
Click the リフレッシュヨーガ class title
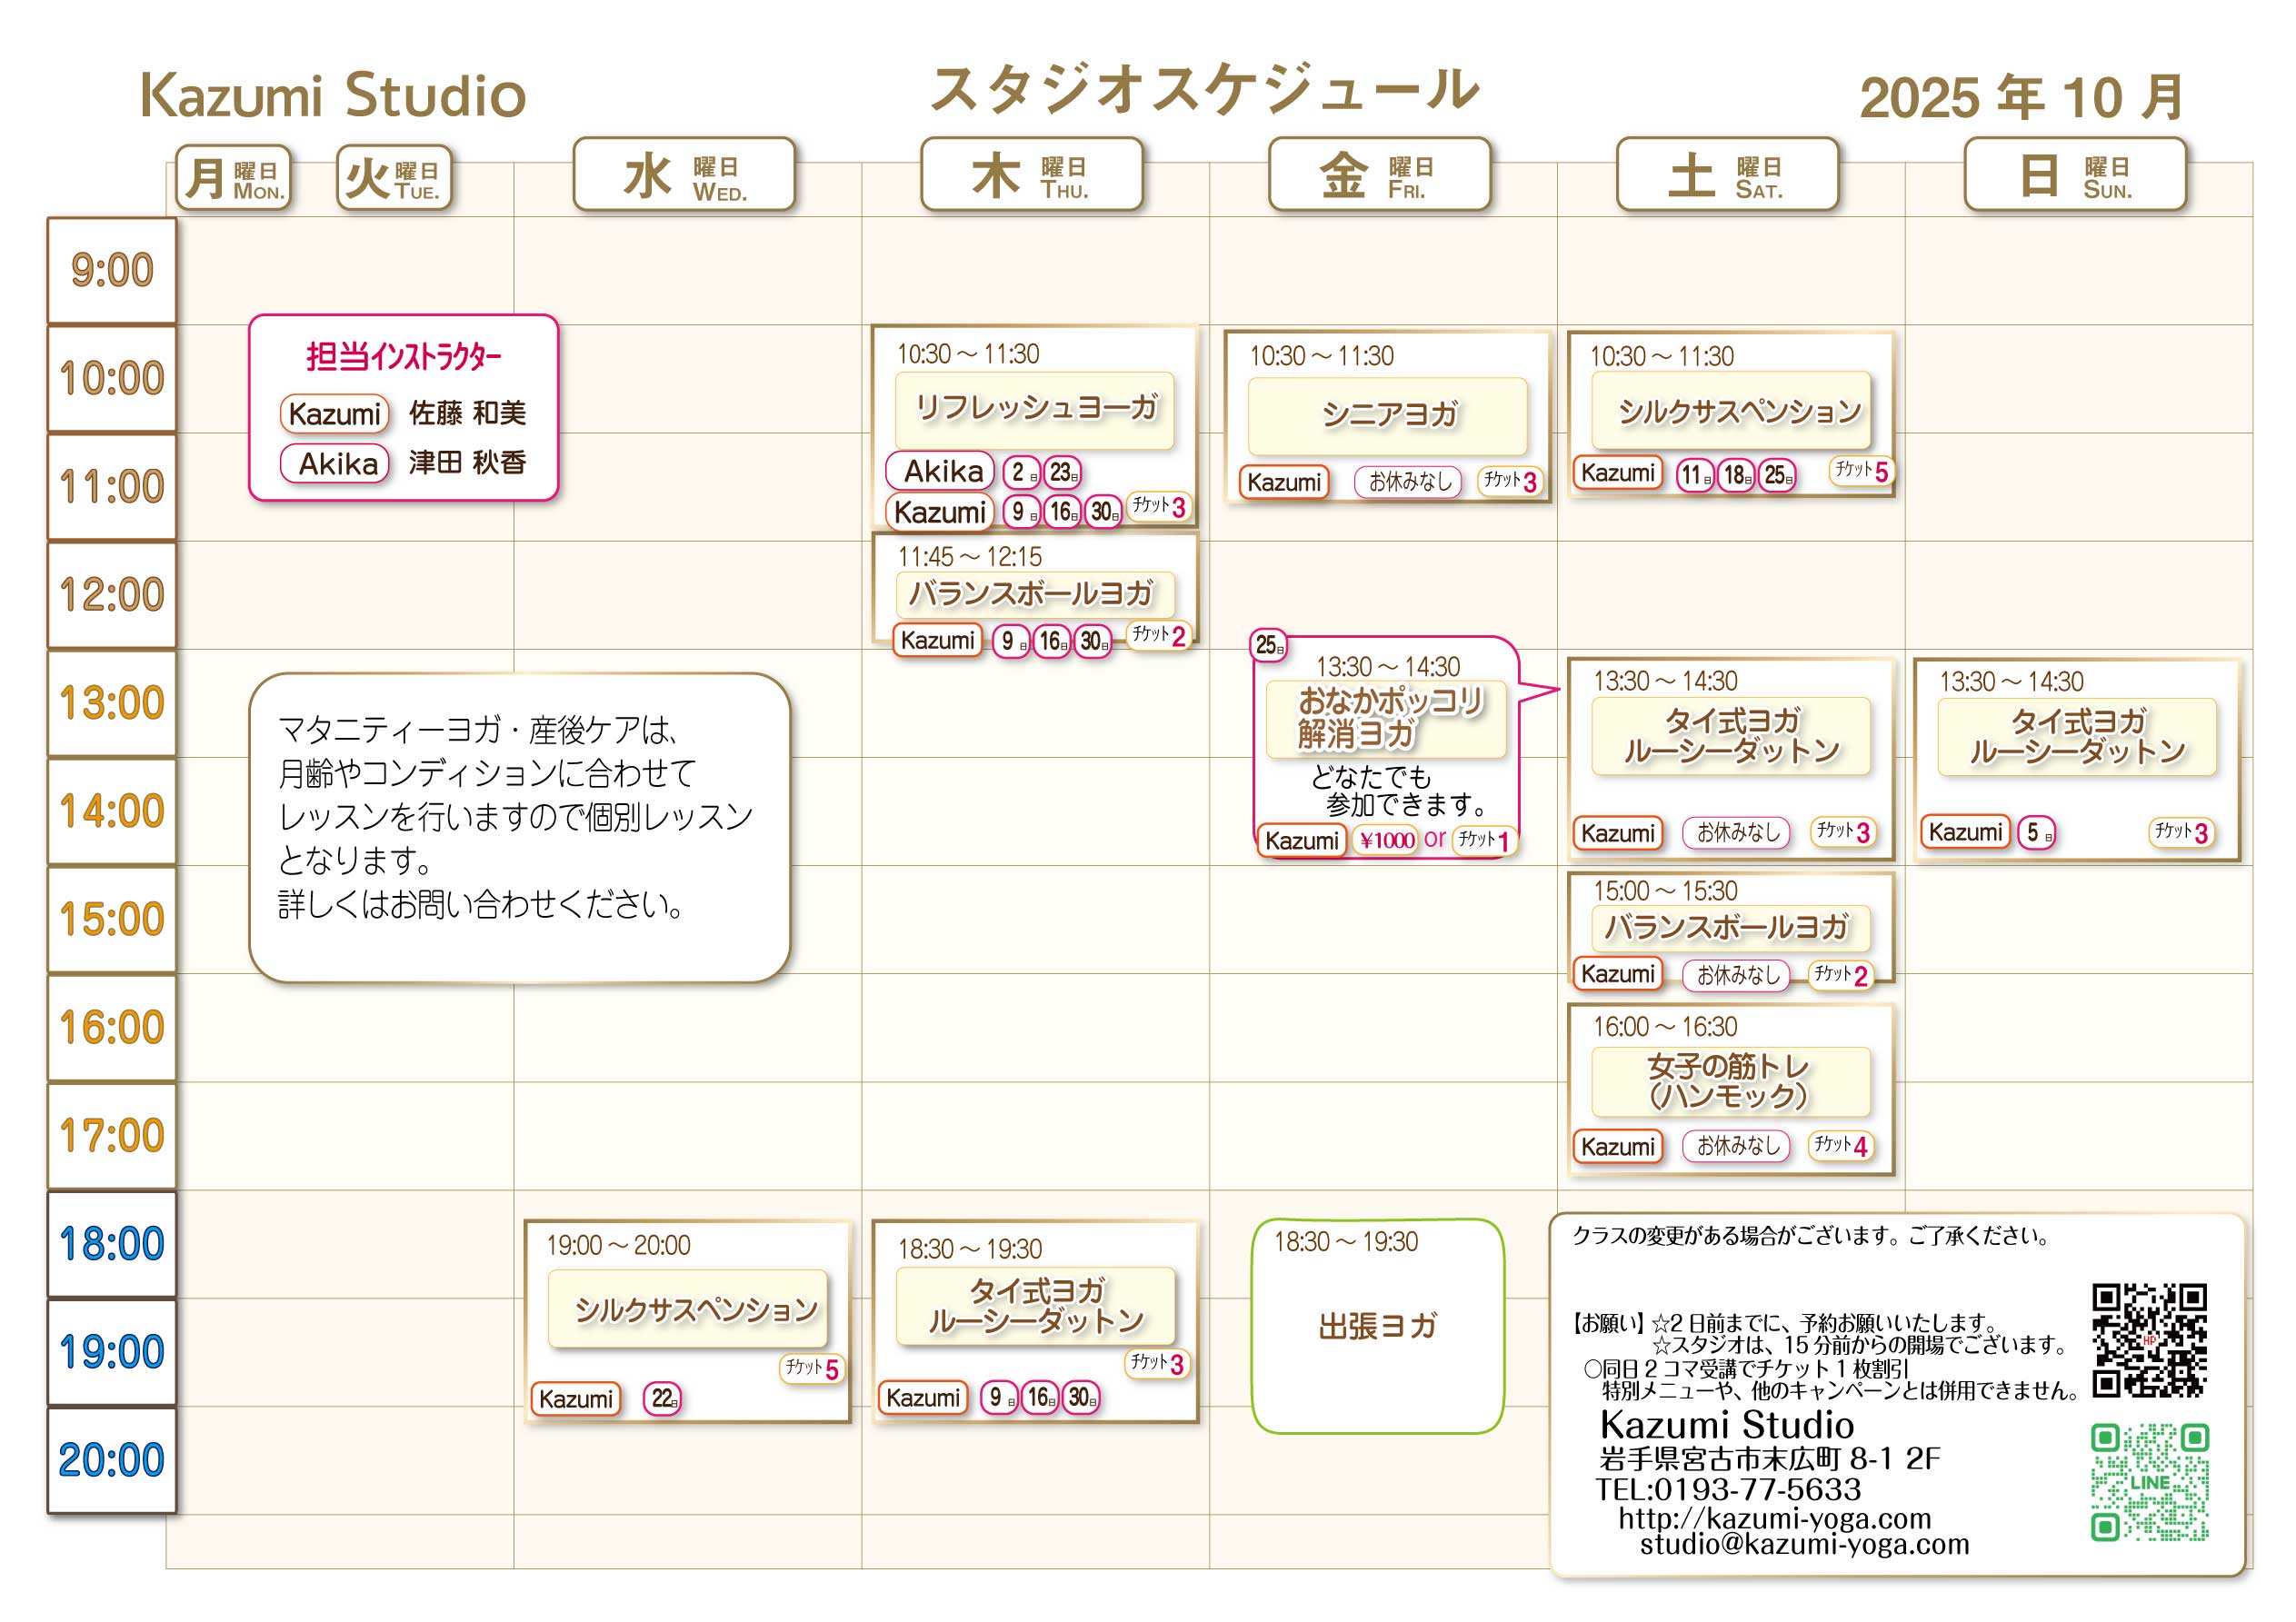[1035, 408]
